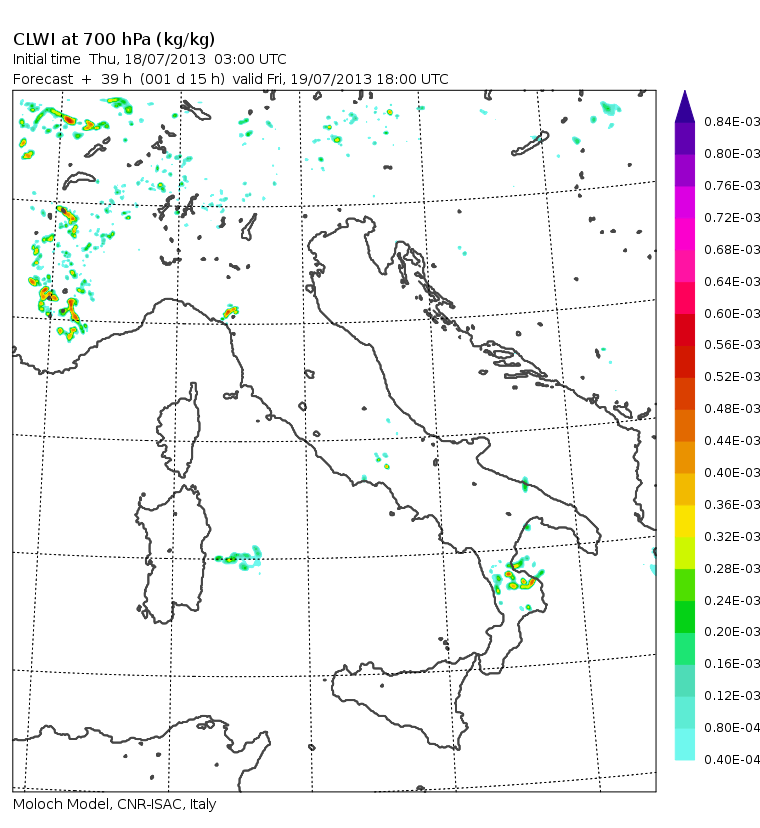Viewport: 760px width, 828px height.
Task: Click the 'Initial time Thu, 18/07/2013 03:00 UTC' line
Action: (x=149, y=59)
